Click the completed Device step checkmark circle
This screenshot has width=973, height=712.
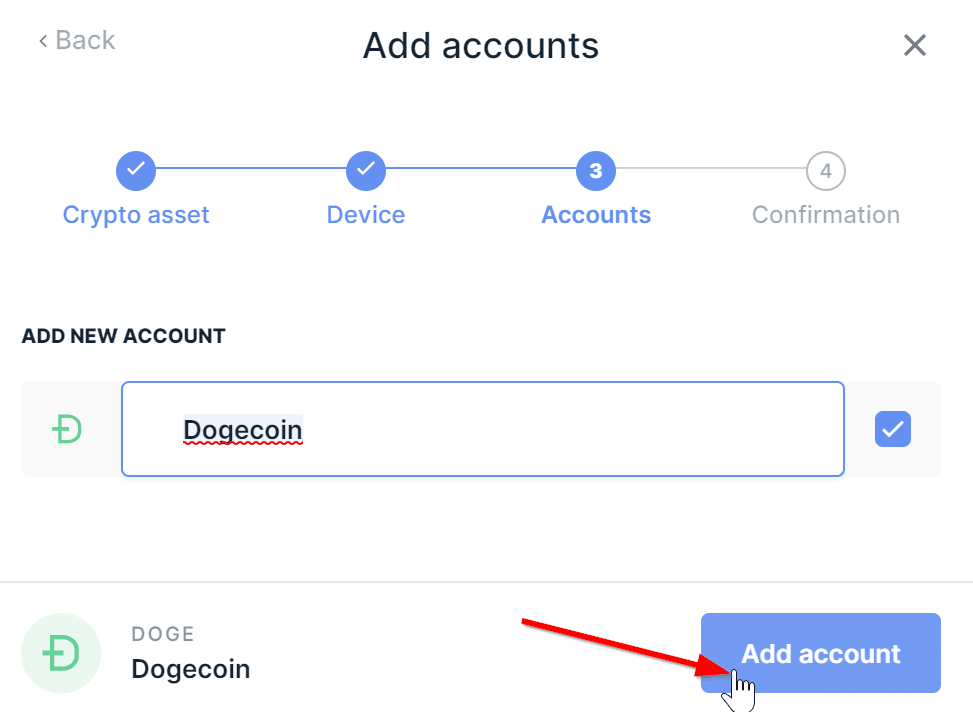[366, 171]
